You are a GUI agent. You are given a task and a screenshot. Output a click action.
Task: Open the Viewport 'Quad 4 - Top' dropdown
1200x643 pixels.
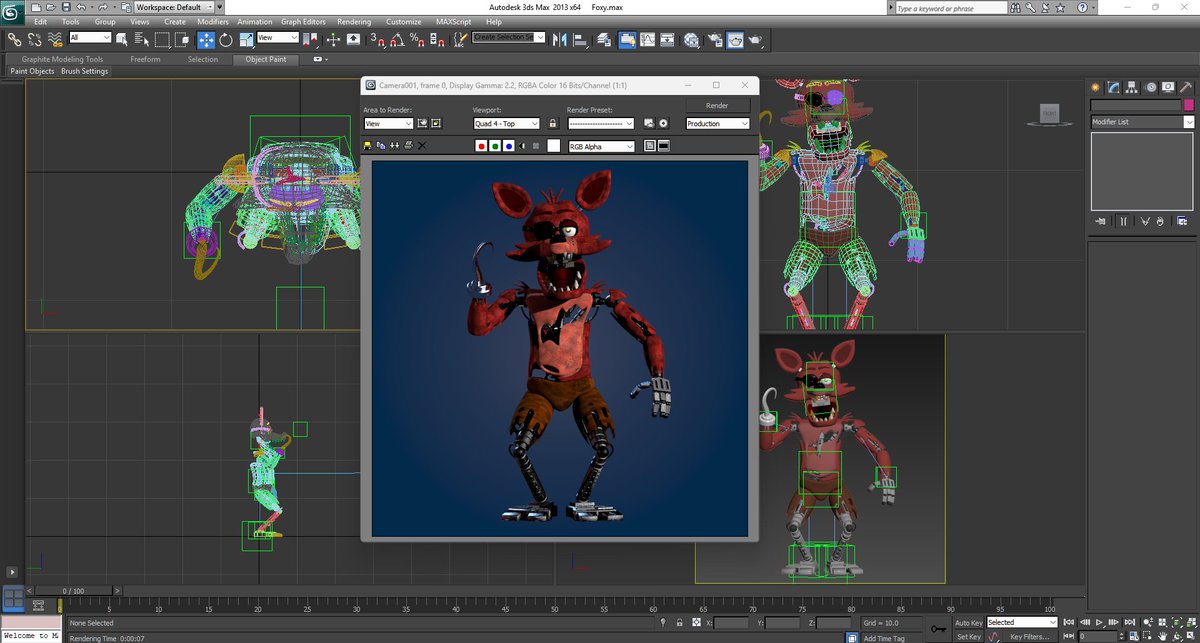click(x=506, y=124)
